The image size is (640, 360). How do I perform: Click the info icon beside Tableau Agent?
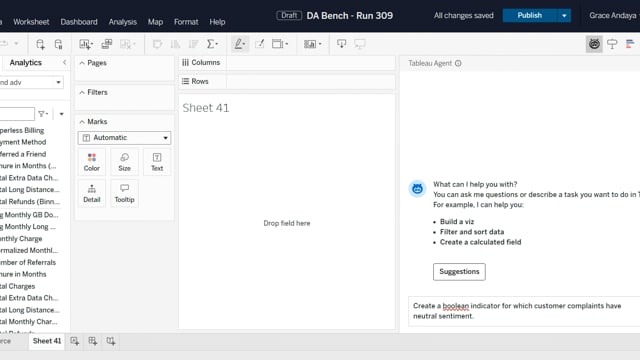(458, 63)
